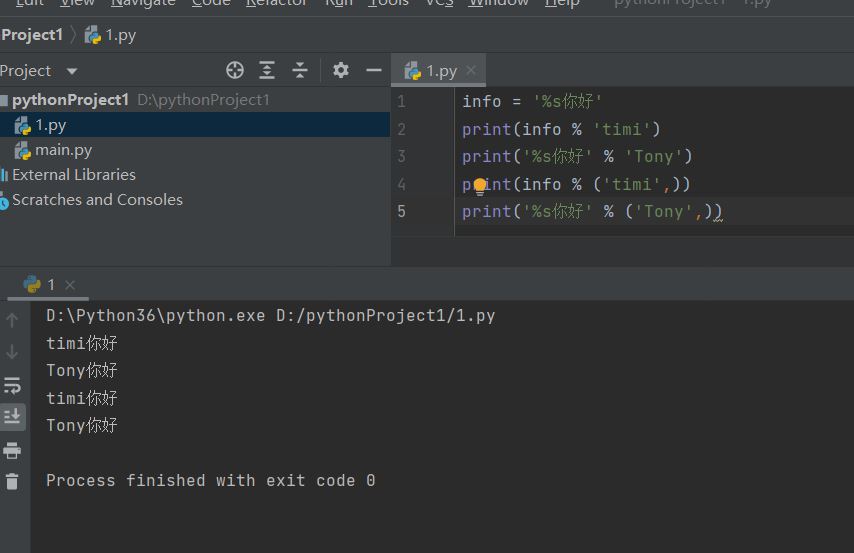Image resolution: width=854 pixels, height=553 pixels.
Task: Toggle Scroll to End in run console
Action: (x=12, y=417)
